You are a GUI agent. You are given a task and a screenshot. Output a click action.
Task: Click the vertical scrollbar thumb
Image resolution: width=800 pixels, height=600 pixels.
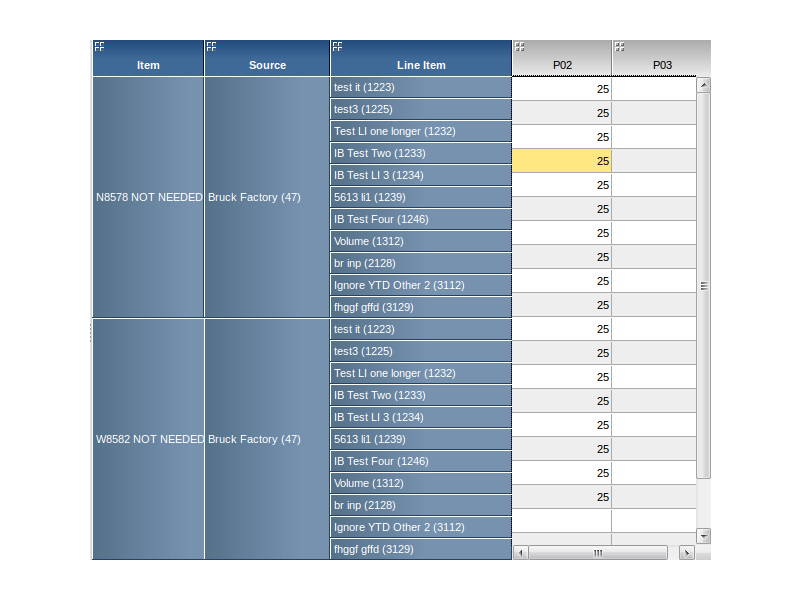[x=704, y=286]
